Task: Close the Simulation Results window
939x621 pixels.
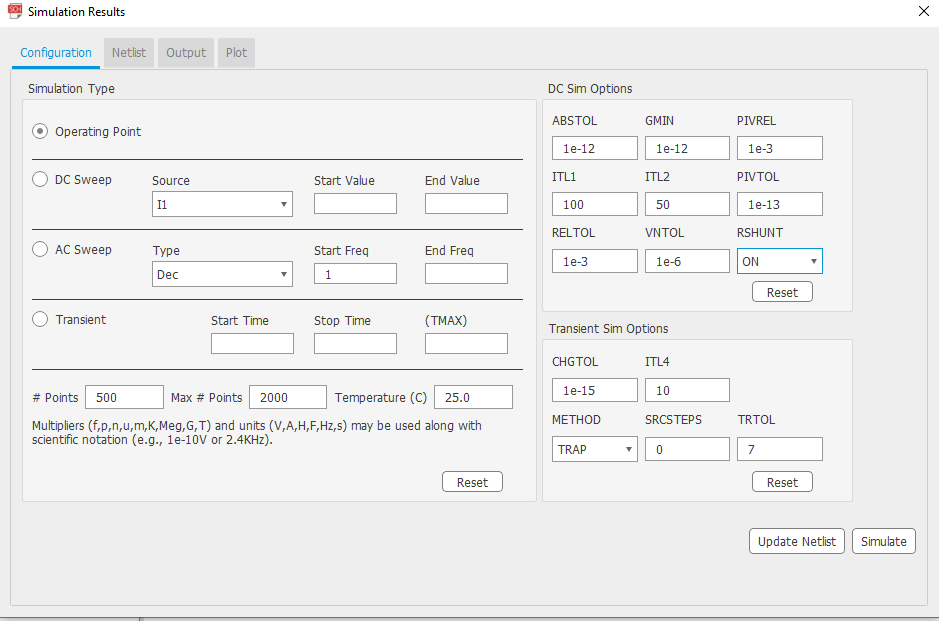Action: (923, 12)
